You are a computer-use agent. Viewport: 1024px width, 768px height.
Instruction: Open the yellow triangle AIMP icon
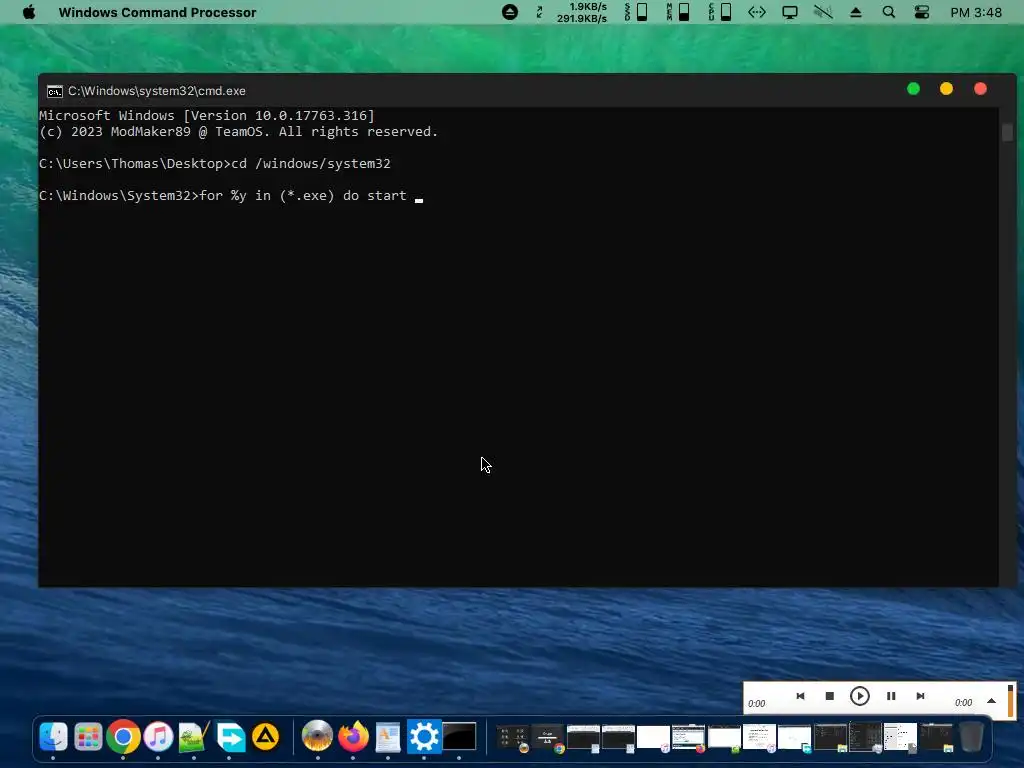[x=265, y=737]
